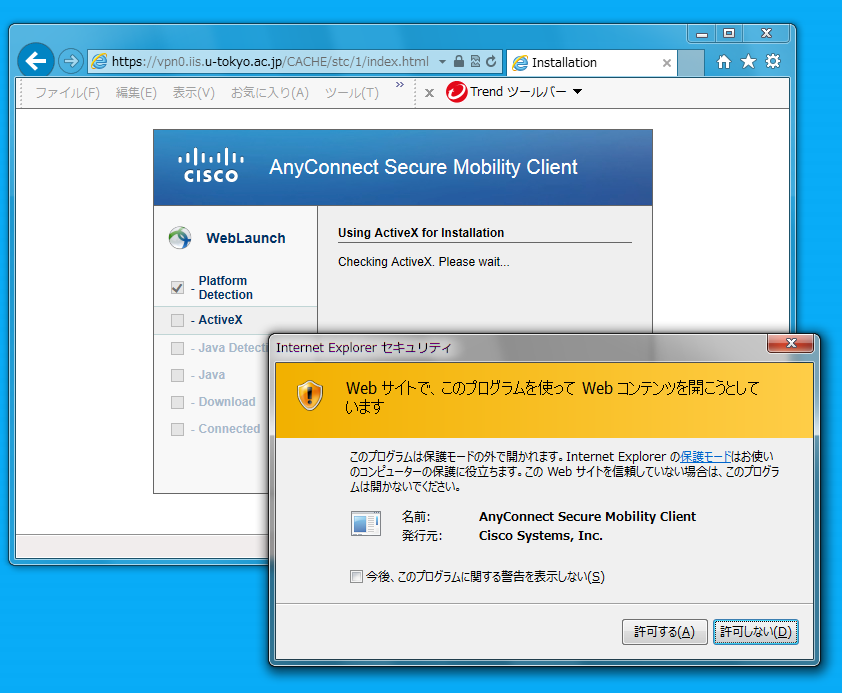Screen dimensions: 842x693
Task: Click the Cisco logo in the page header
Action: click(211, 165)
